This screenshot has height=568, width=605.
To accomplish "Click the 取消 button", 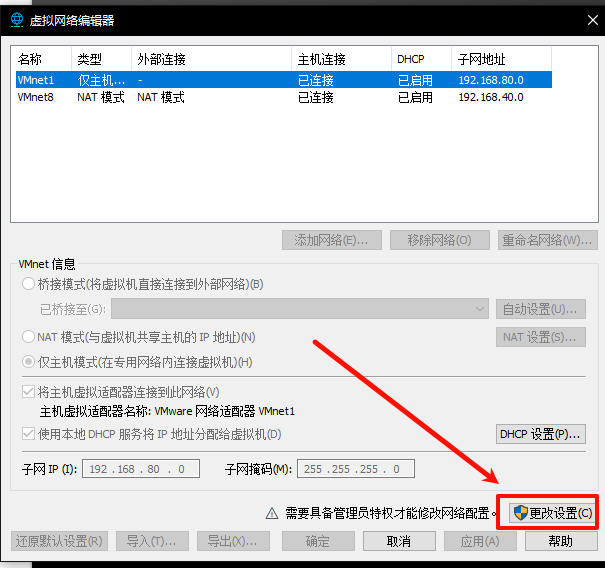I will pos(399,541).
